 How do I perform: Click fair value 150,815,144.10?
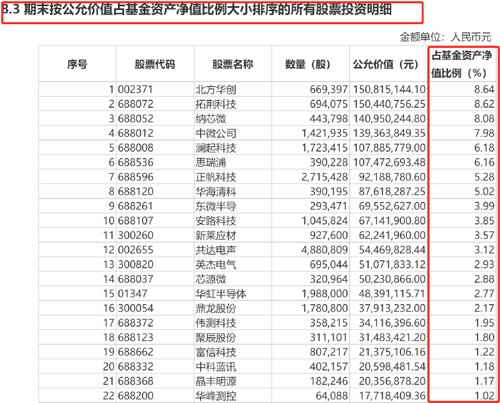point(389,89)
